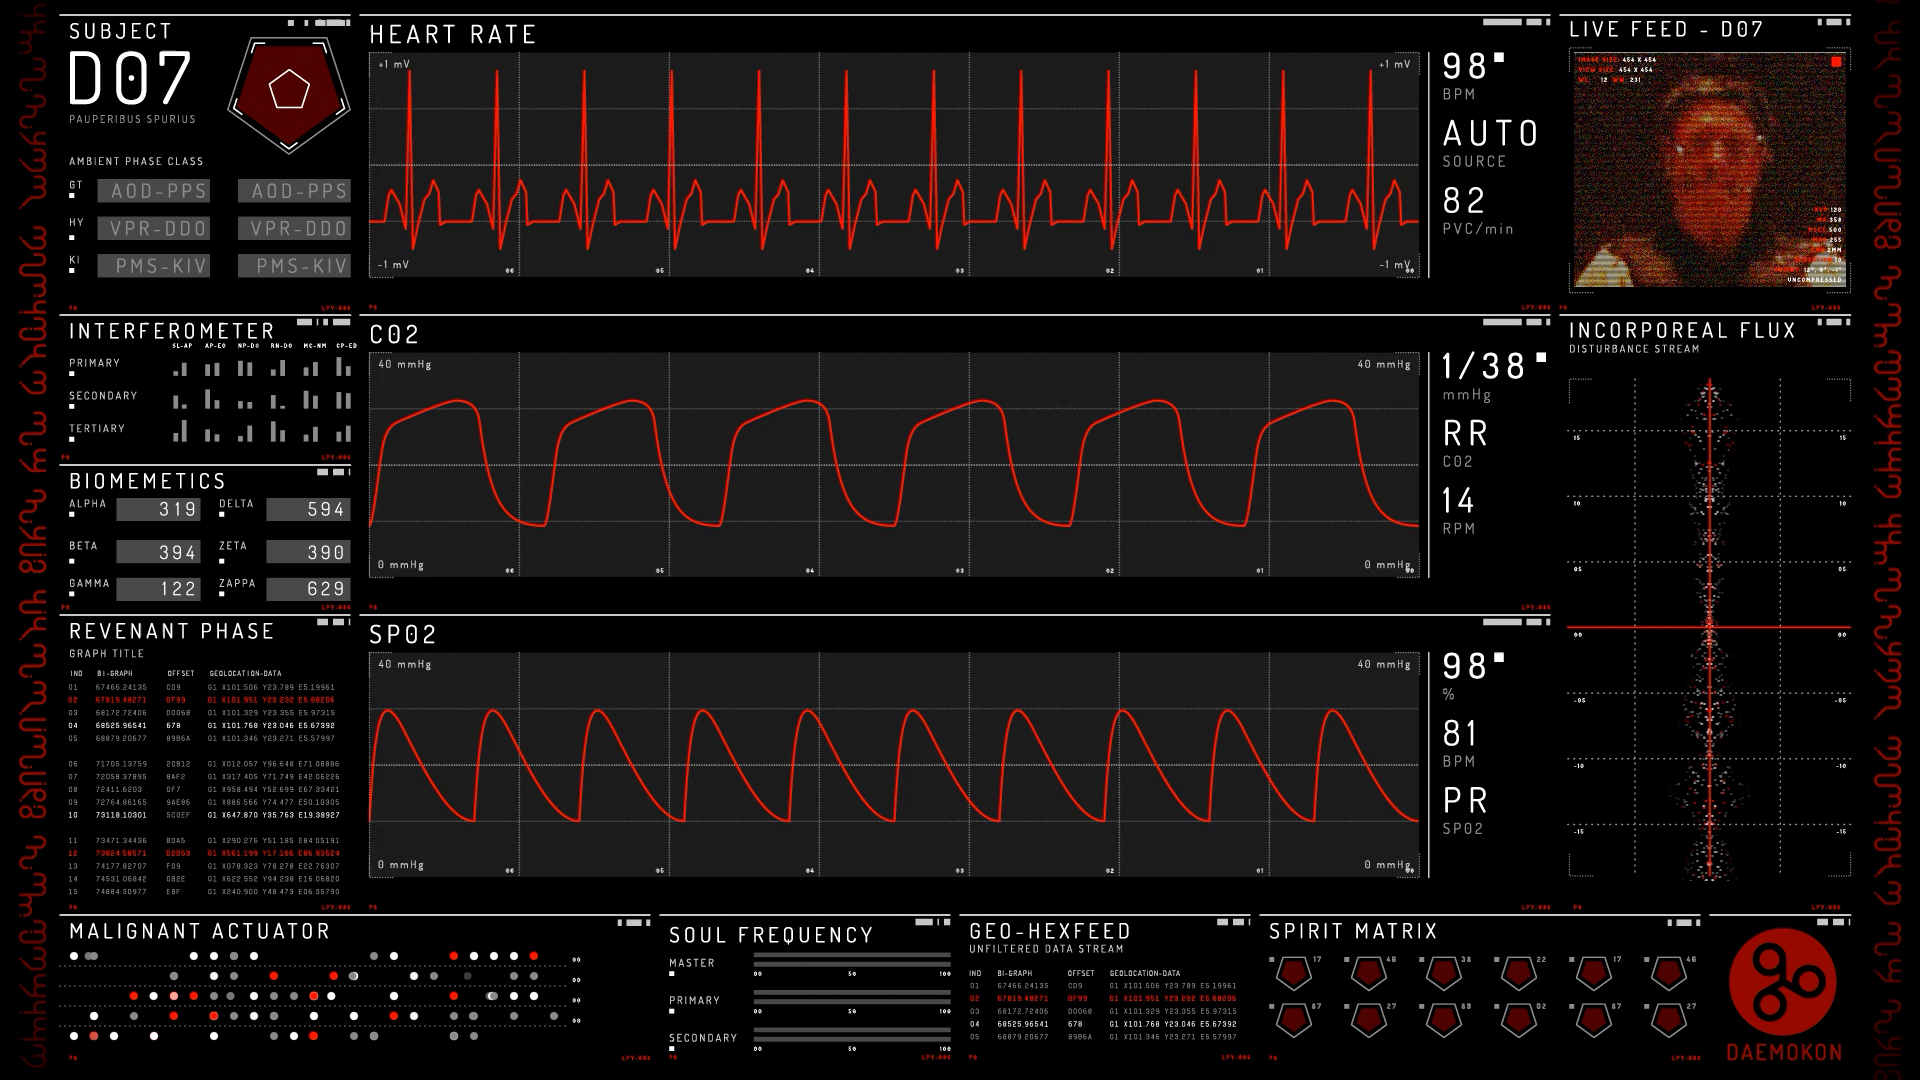
Task: Select Spirit Matrix pentagon labeled 22
Action: pos(1518,972)
